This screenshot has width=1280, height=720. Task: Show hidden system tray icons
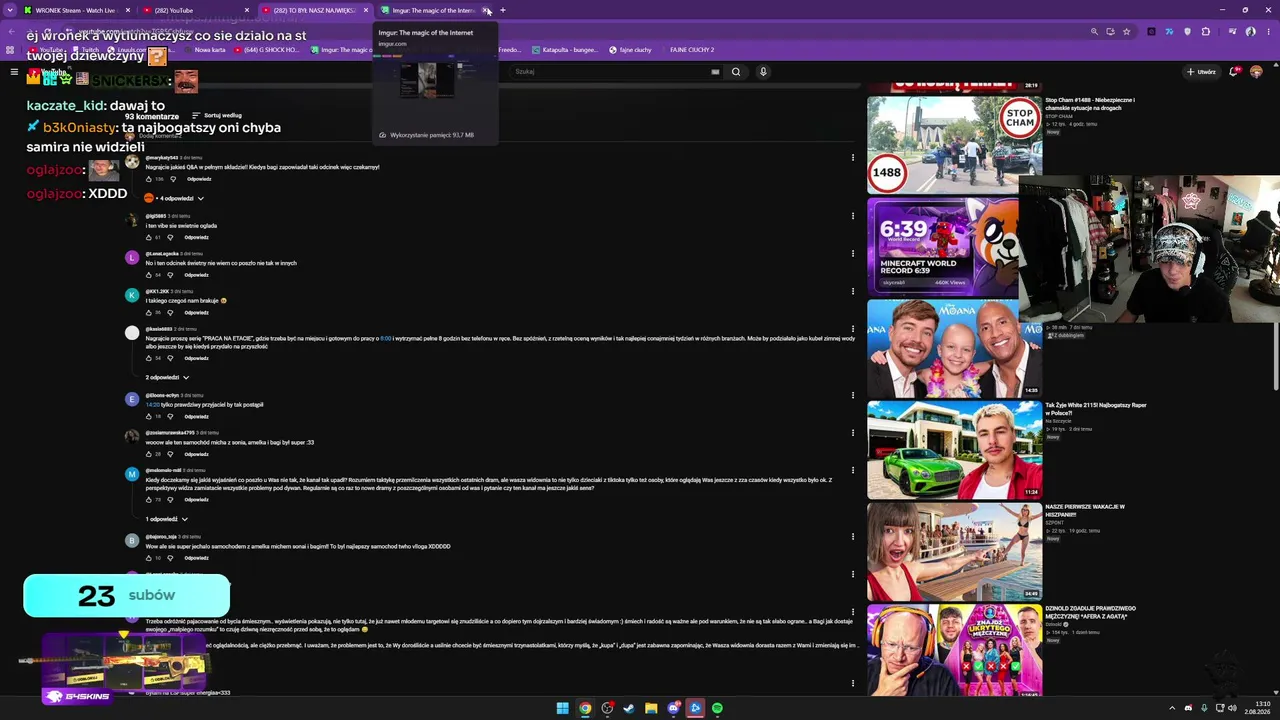1174,708
